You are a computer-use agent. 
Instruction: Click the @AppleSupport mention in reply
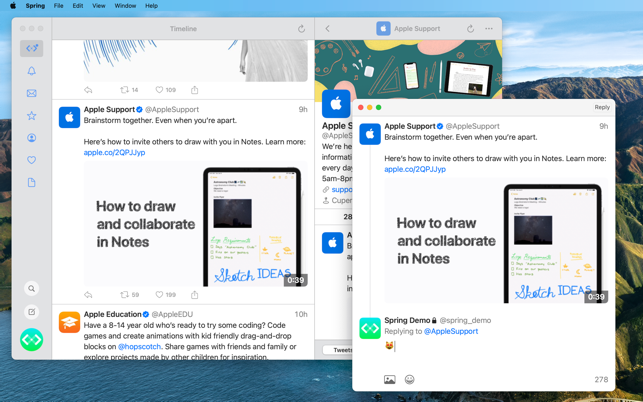pyautogui.click(x=451, y=331)
